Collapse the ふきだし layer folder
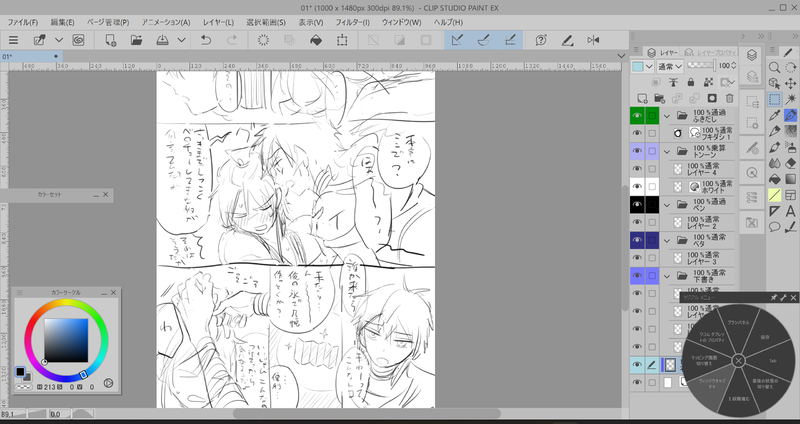Image resolution: width=800 pixels, height=424 pixels. tap(667, 116)
